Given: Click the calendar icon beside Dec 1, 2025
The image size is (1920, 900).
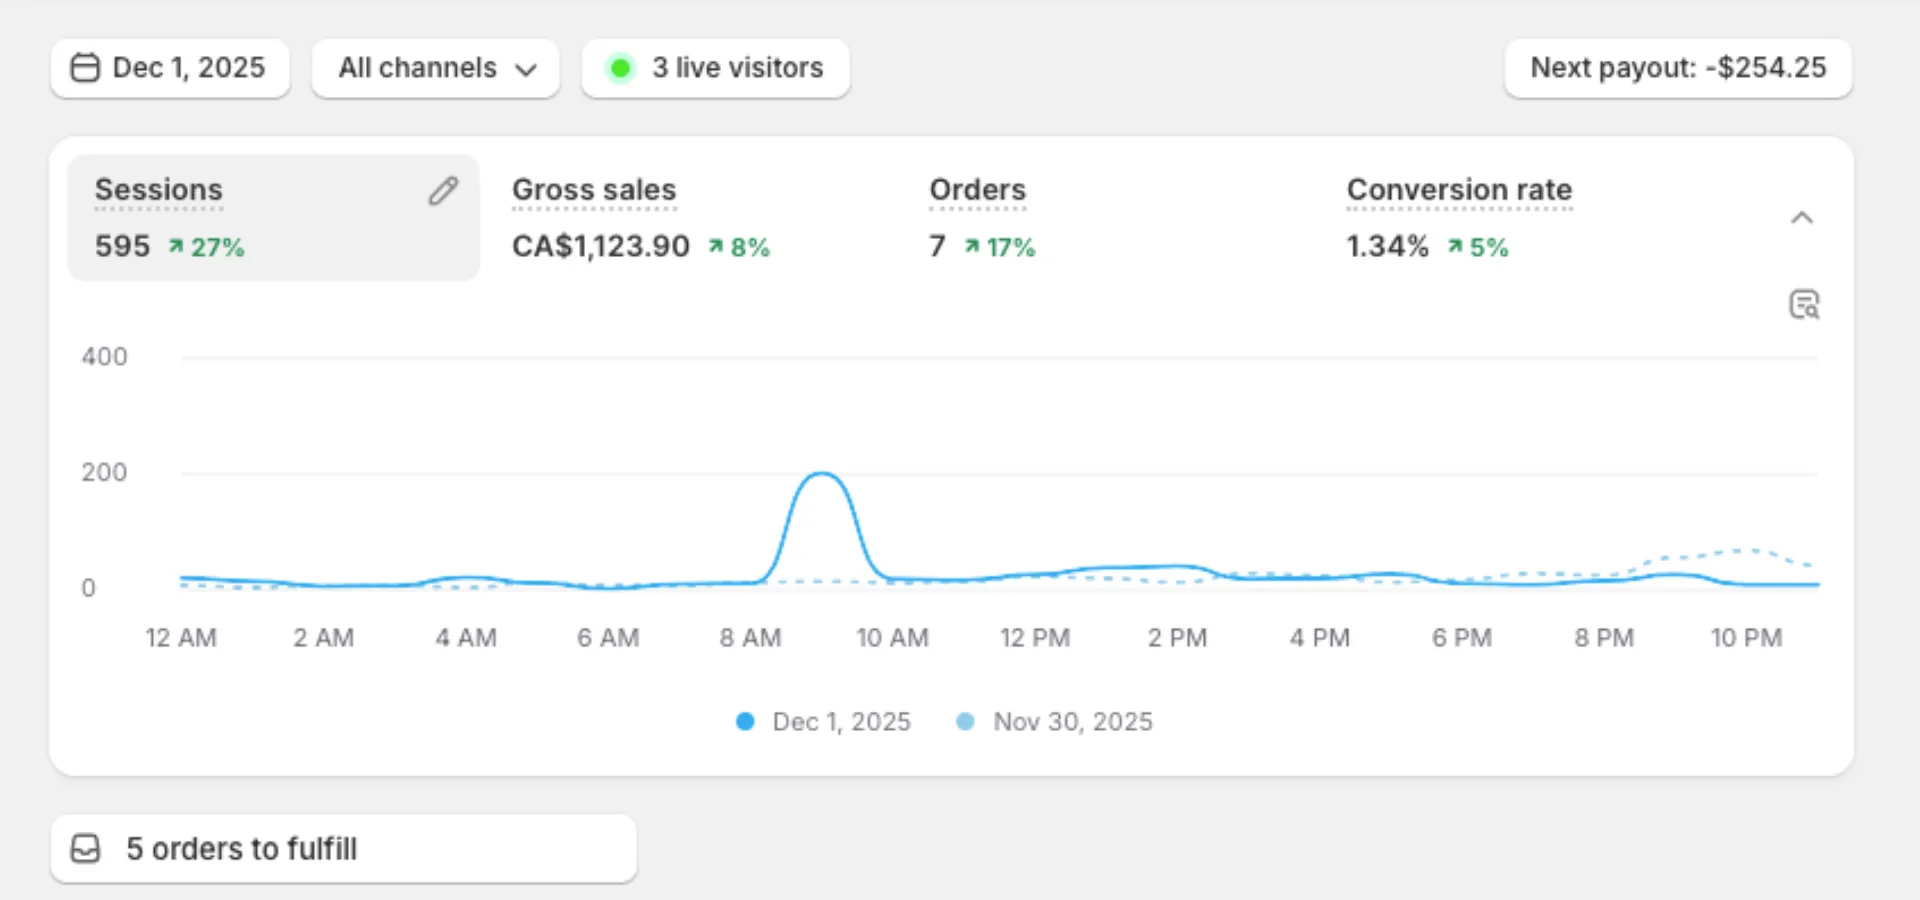Looking at the screenshot, I should pyautogui.click(x=85, y=68).
